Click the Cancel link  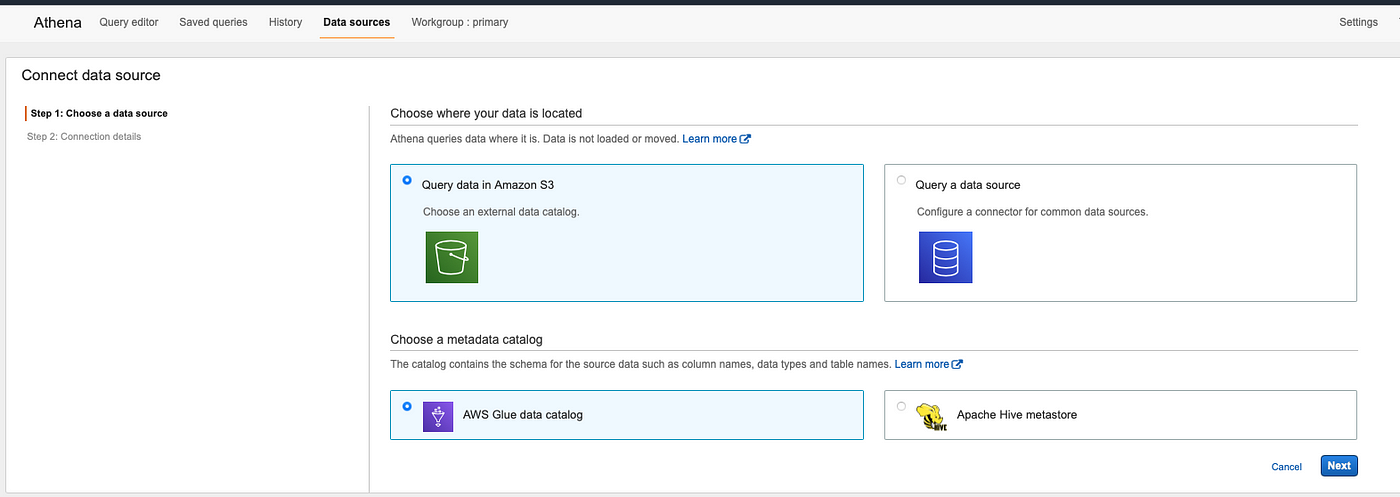pyautogui.click(x=1287, y=467)
